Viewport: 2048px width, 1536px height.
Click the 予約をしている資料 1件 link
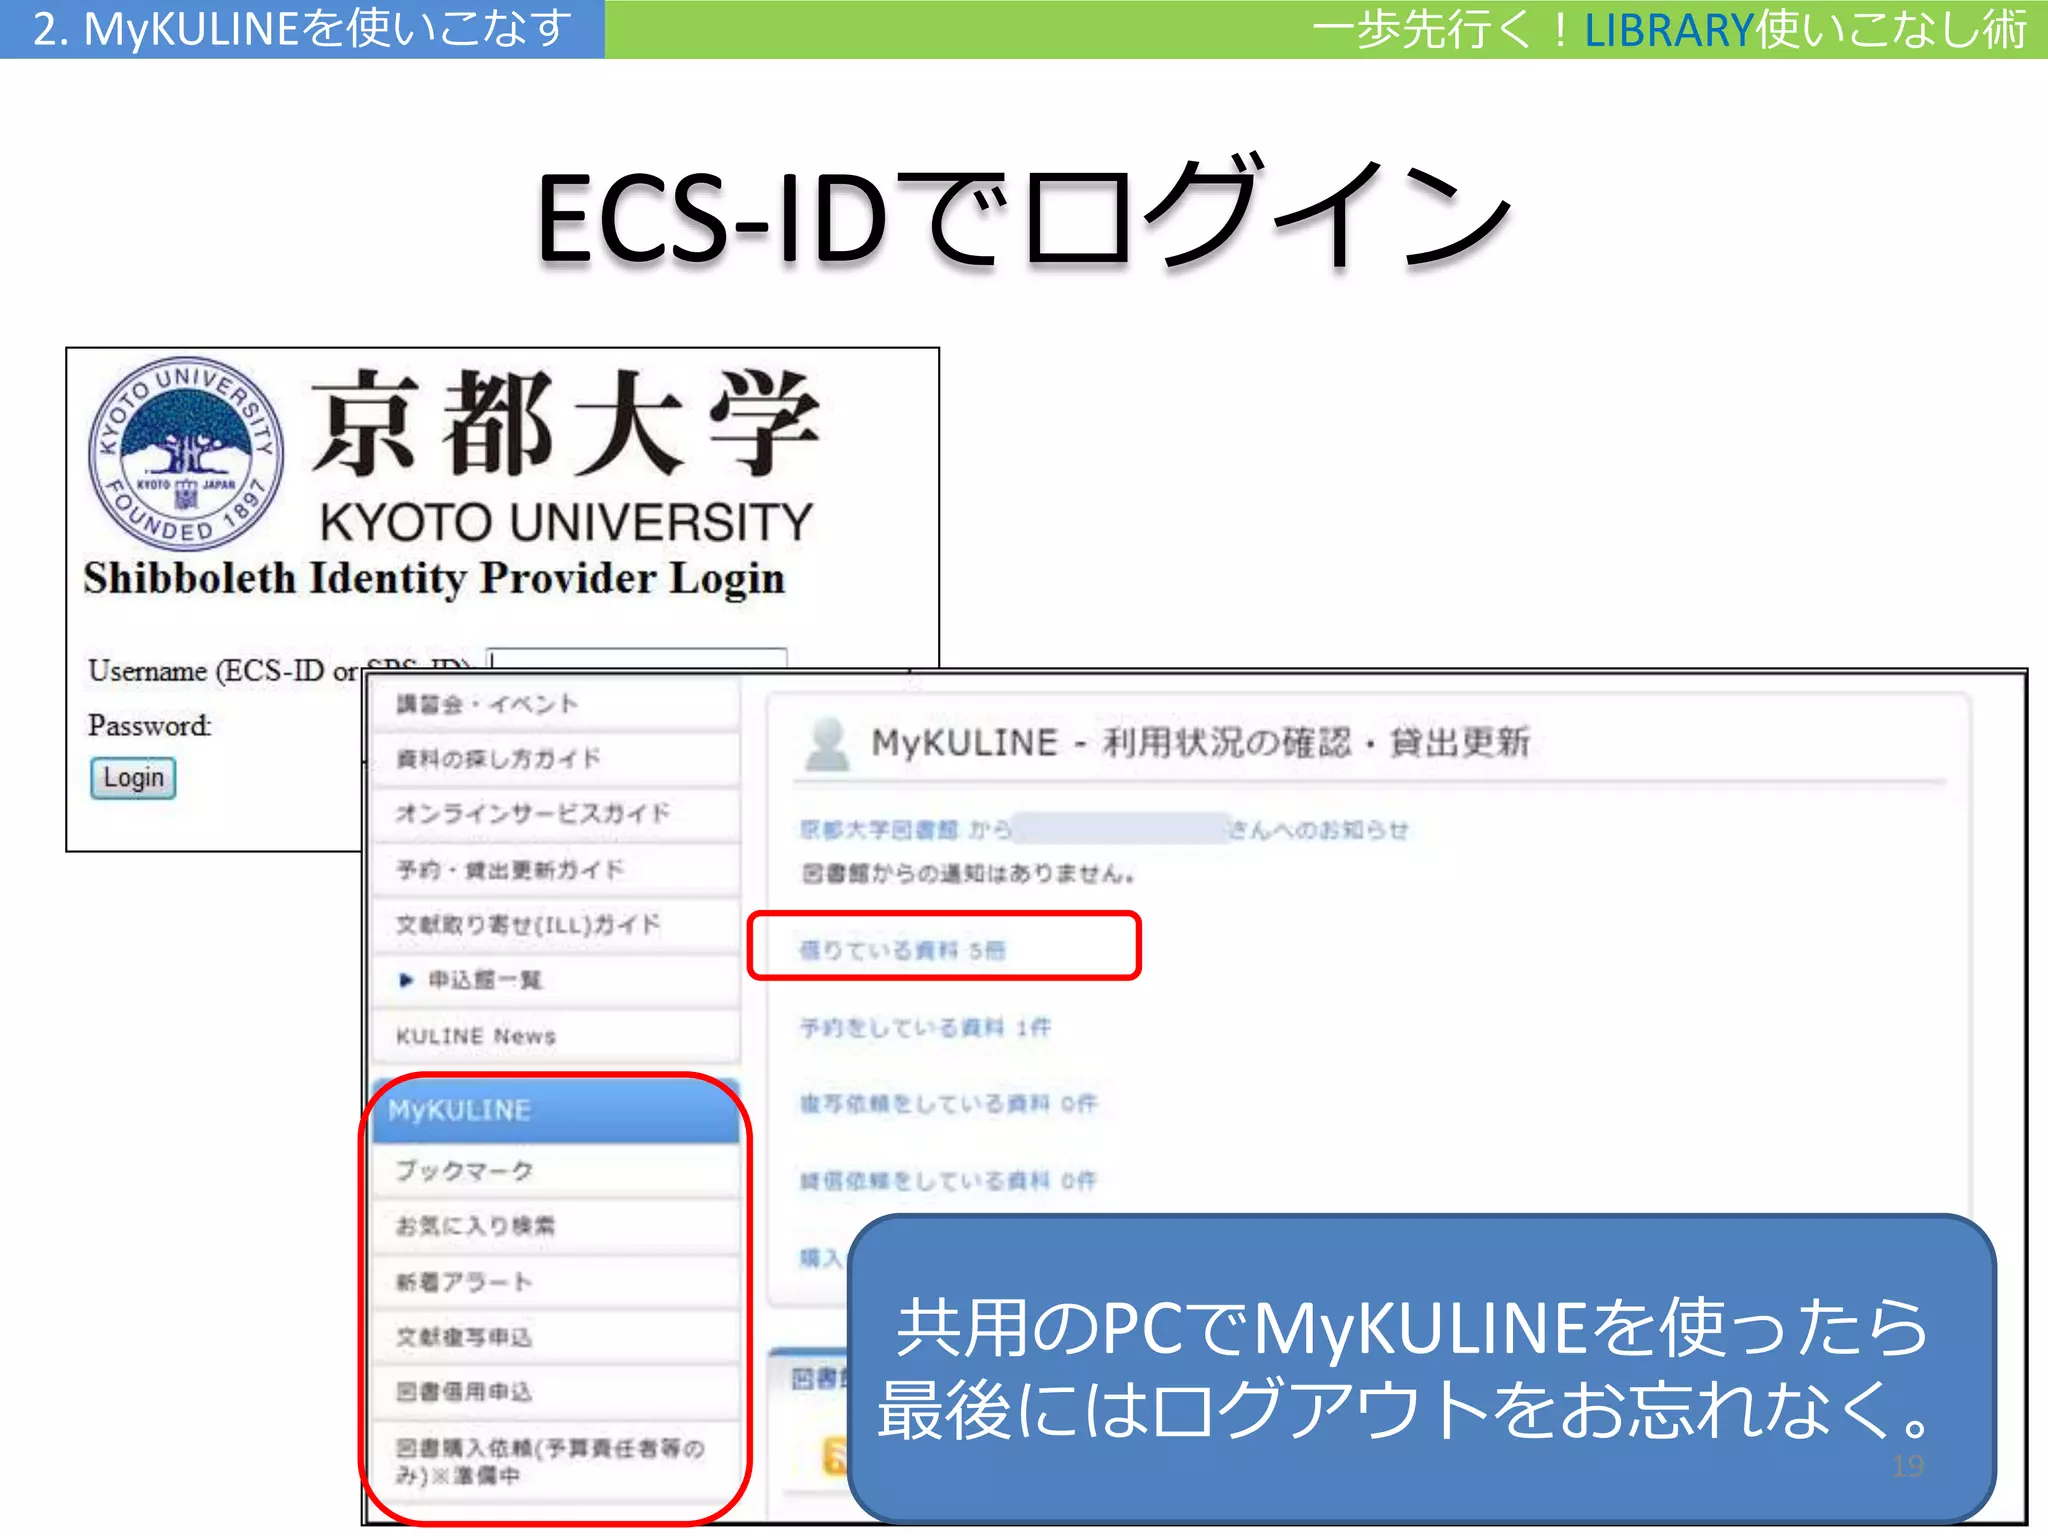pos(925,1027)
